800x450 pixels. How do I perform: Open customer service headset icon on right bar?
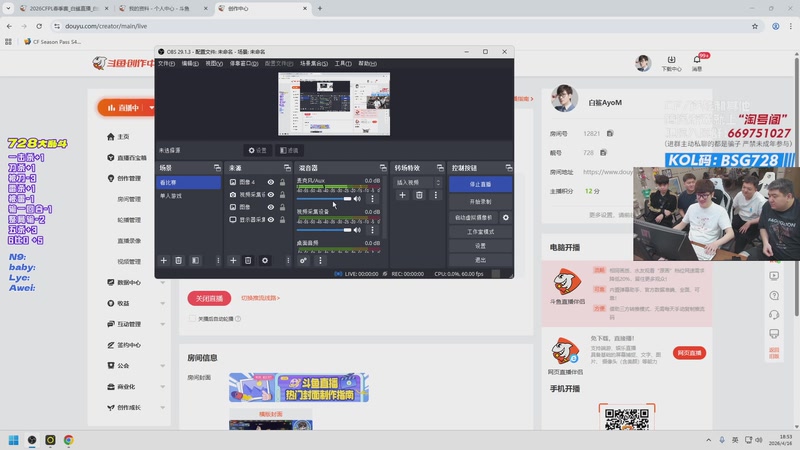(774, 314)
